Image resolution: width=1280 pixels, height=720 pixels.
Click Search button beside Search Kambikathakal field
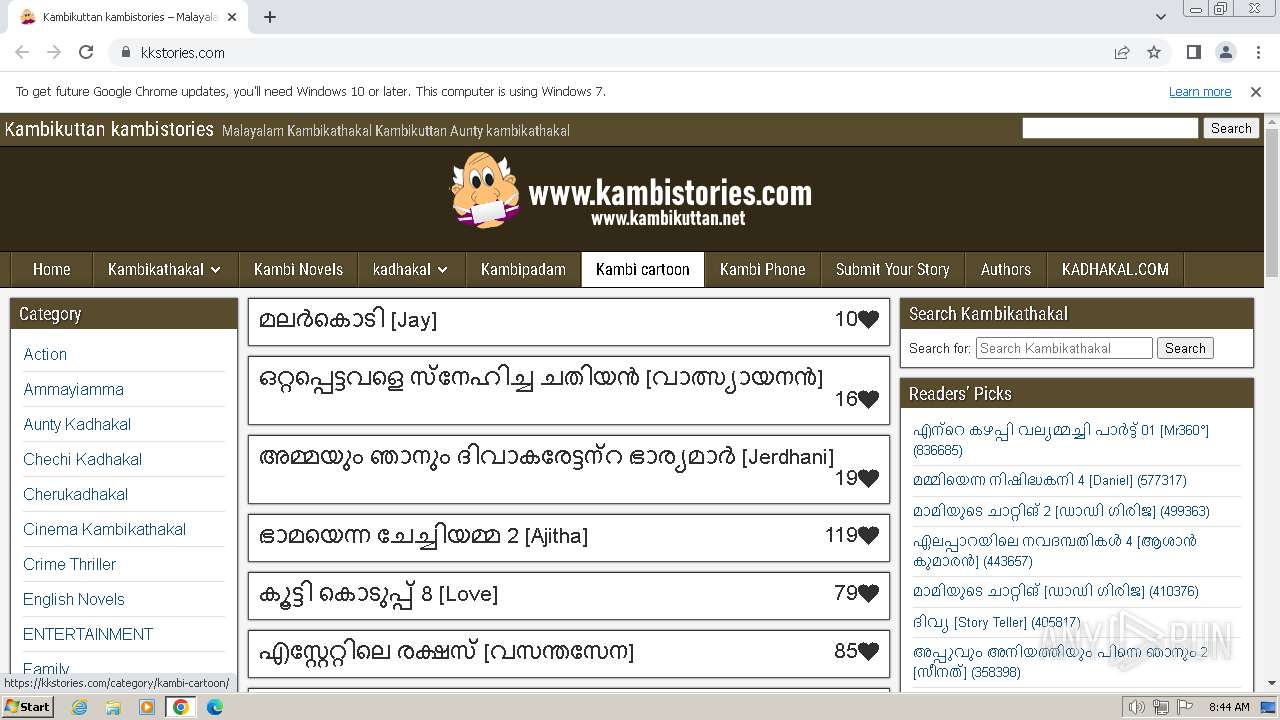[1185, 348]
